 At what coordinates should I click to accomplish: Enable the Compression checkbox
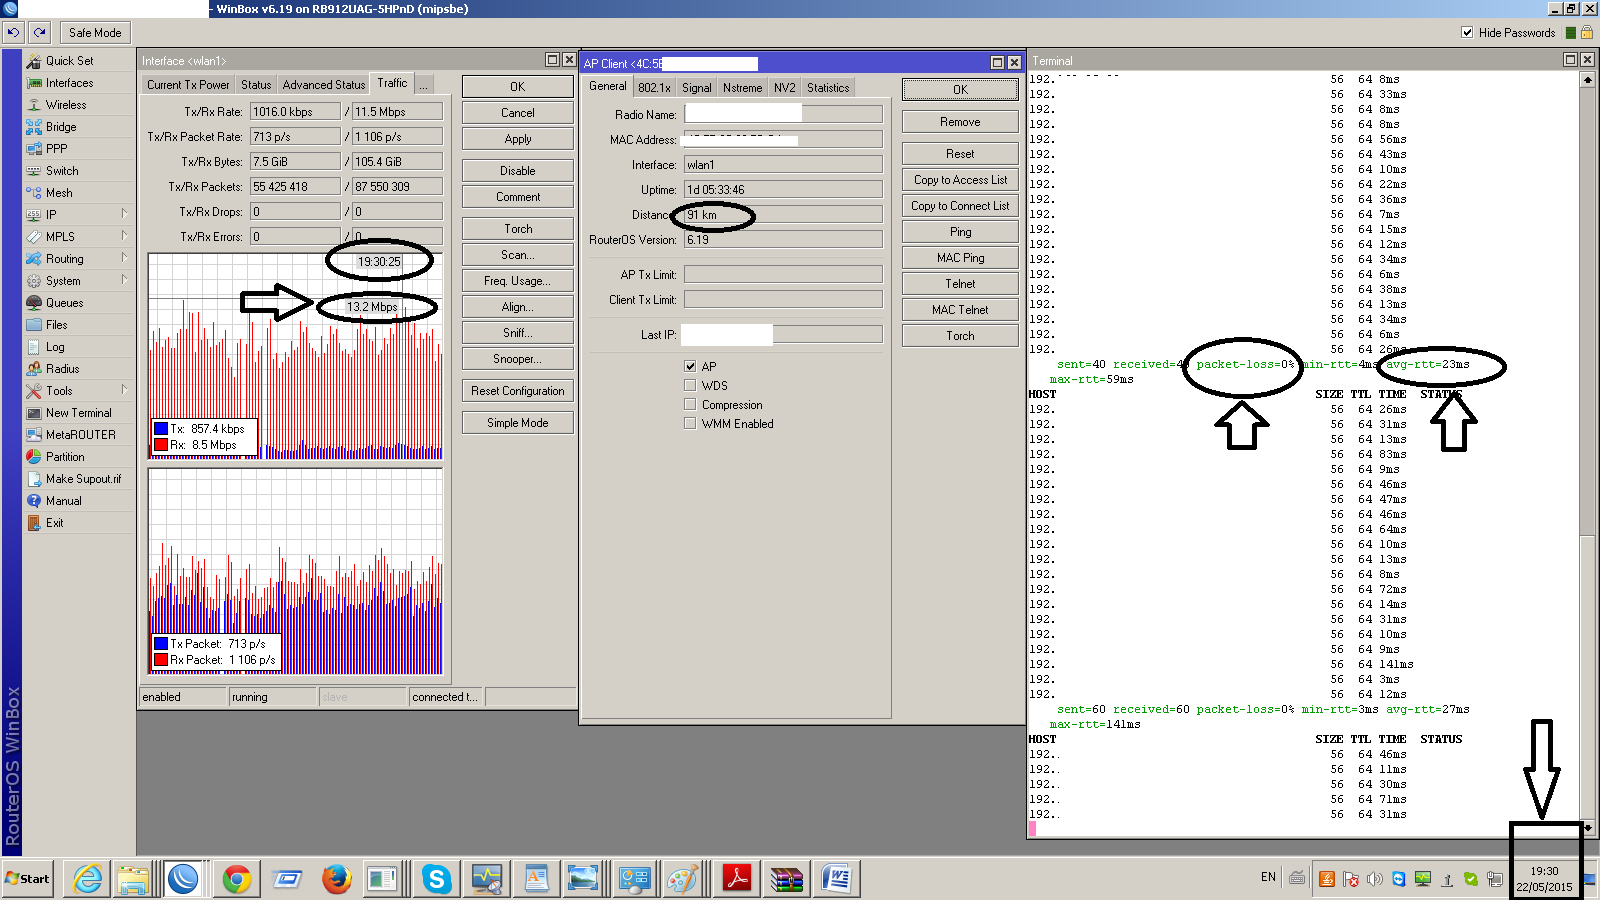tap(690, 404)
